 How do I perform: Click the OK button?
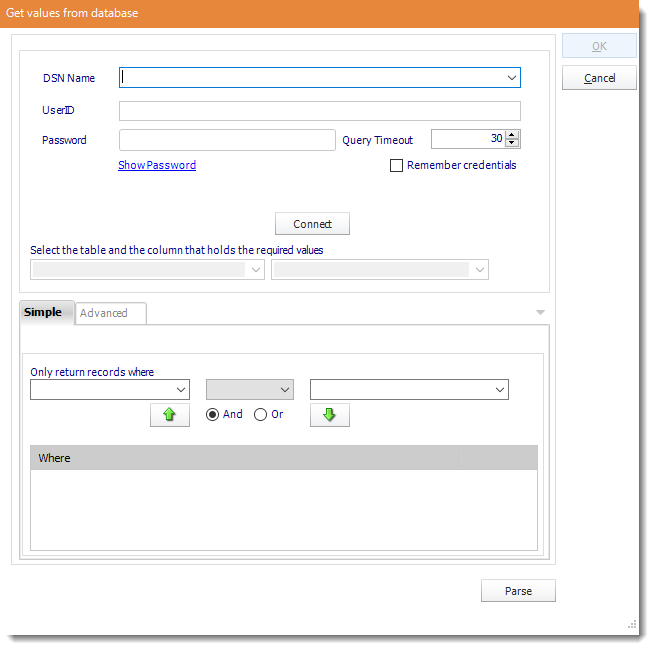point(599,46)
